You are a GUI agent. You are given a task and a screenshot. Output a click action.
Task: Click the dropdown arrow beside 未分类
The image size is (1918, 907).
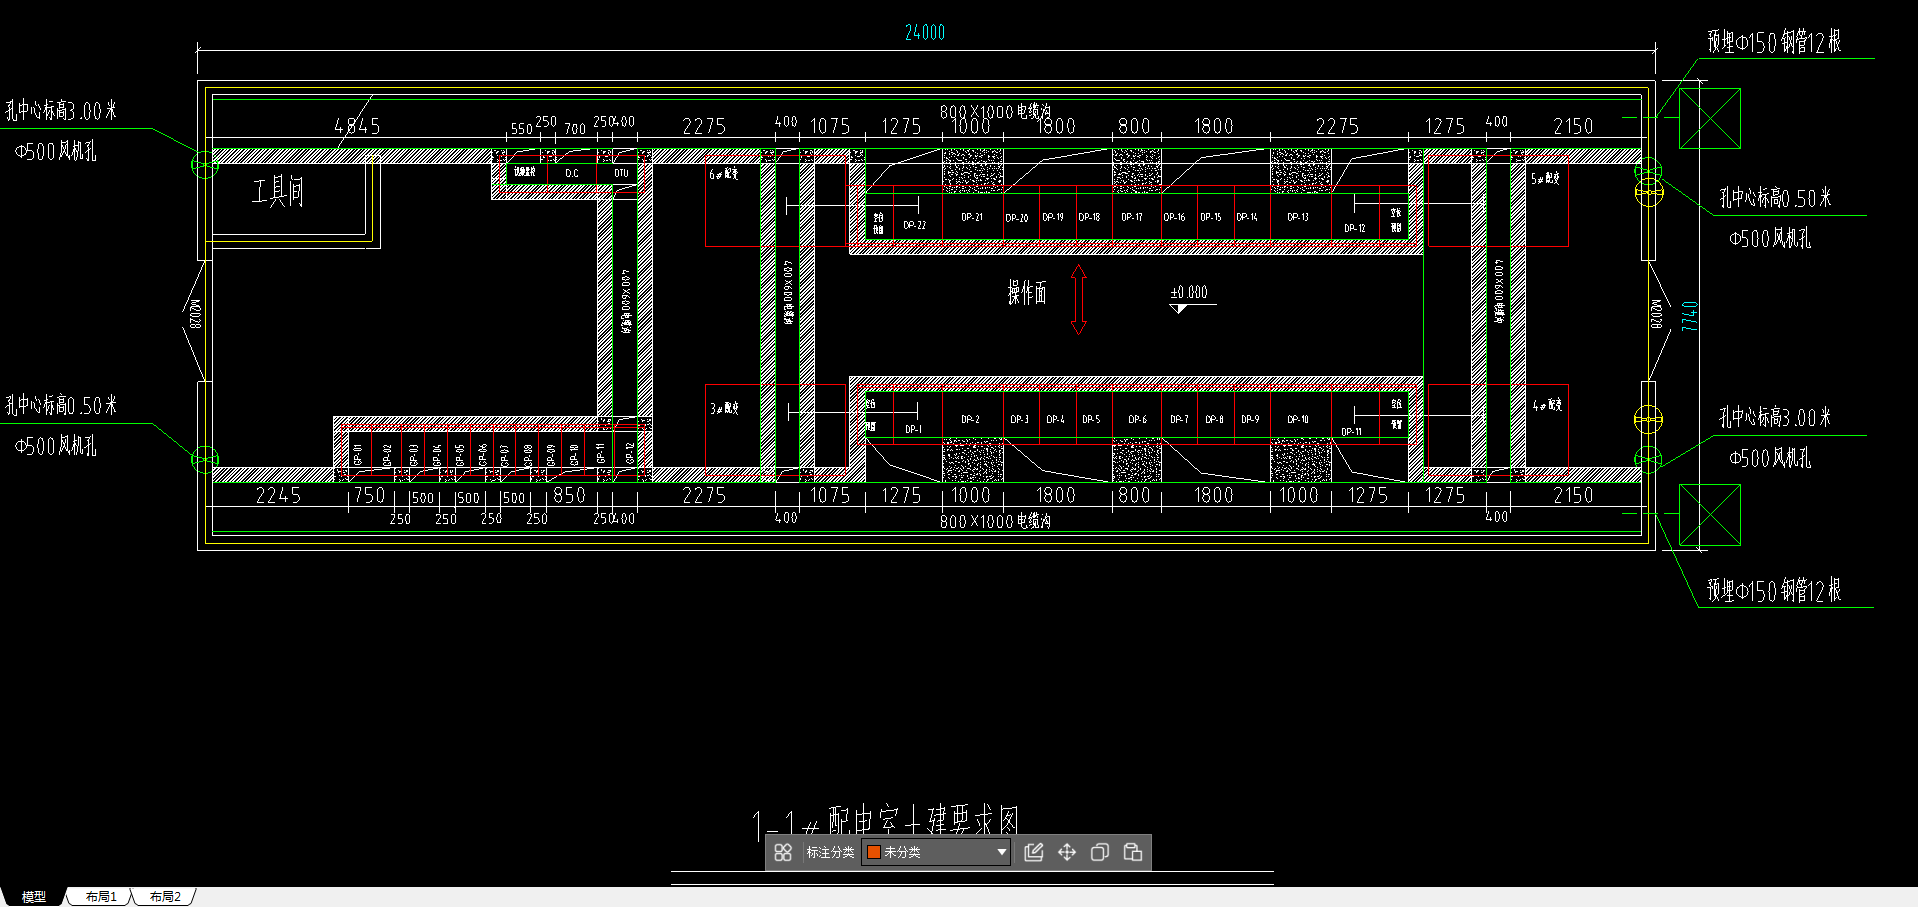pyautogui.click(x=1001, y=852)
